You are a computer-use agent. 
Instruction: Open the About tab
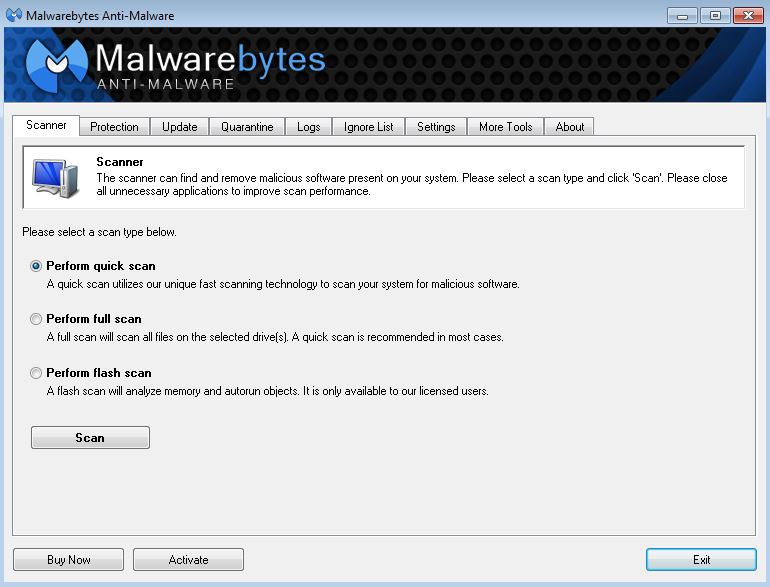pyautogui.click(x=570, y=127)
